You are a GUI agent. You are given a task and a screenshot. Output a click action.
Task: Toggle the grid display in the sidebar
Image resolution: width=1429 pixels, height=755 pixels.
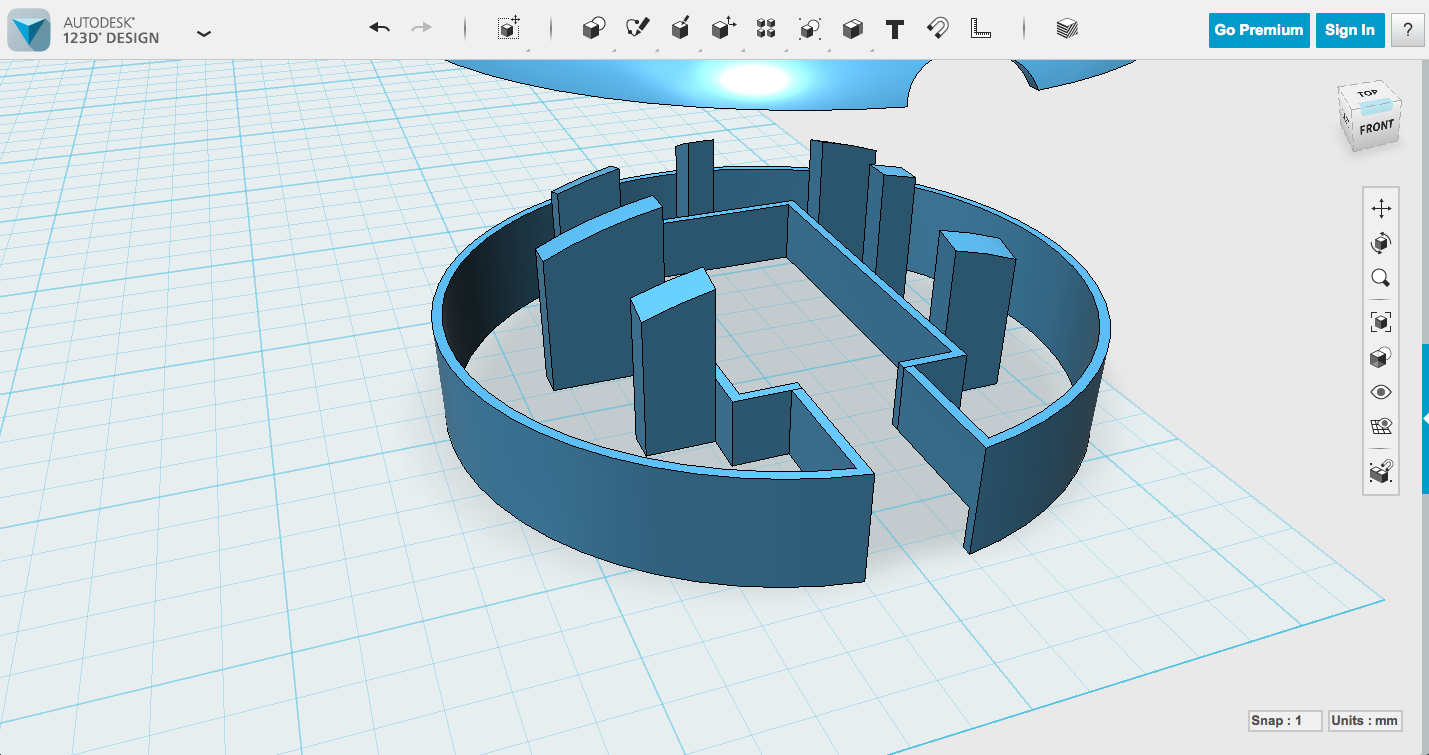click(1380, 426)
